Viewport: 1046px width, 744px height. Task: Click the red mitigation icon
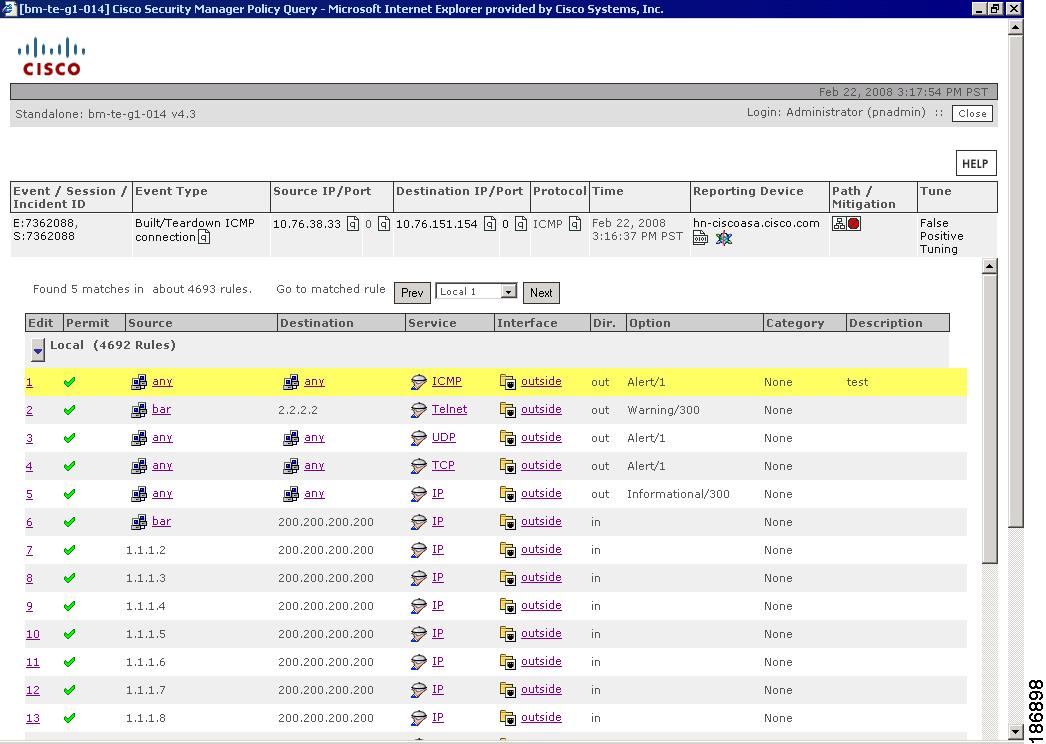854,224
